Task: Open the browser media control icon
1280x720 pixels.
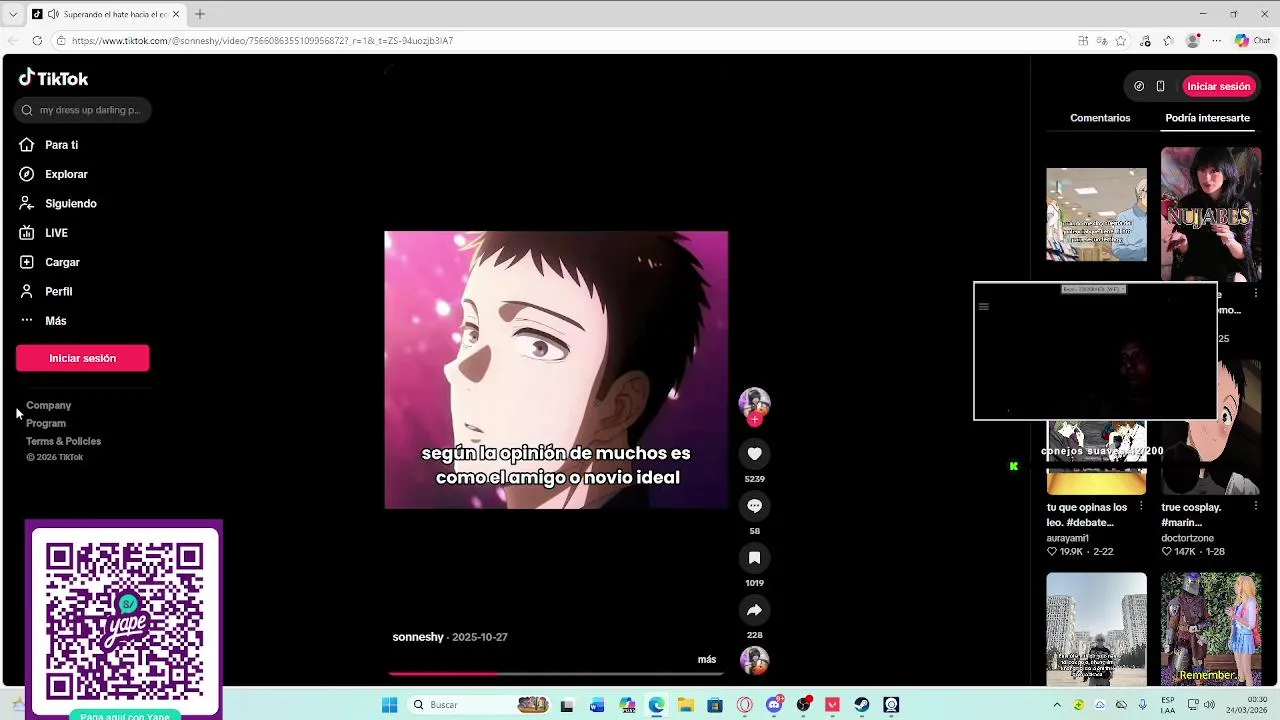Action: click(1145, 41)
